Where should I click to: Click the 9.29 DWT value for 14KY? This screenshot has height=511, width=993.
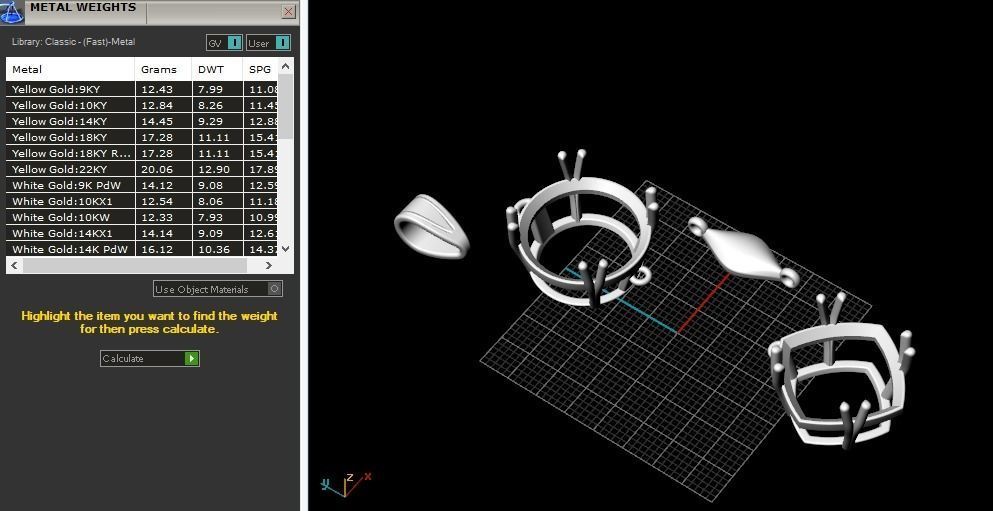pos(210,121)
